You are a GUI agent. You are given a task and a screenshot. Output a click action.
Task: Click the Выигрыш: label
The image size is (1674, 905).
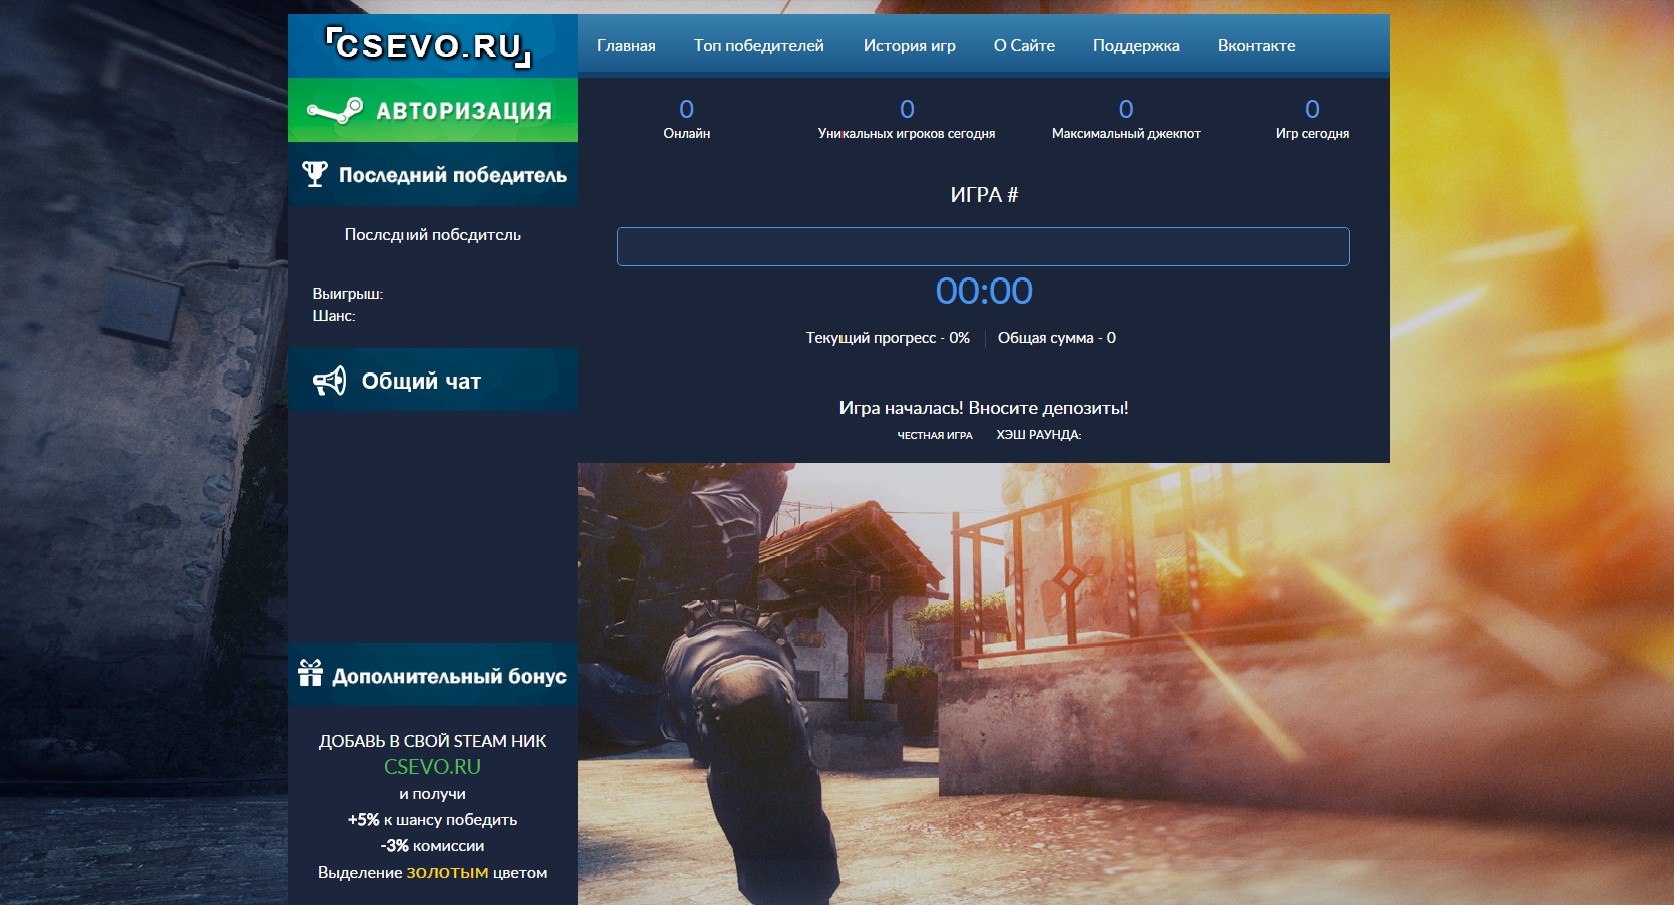point(348,294)
